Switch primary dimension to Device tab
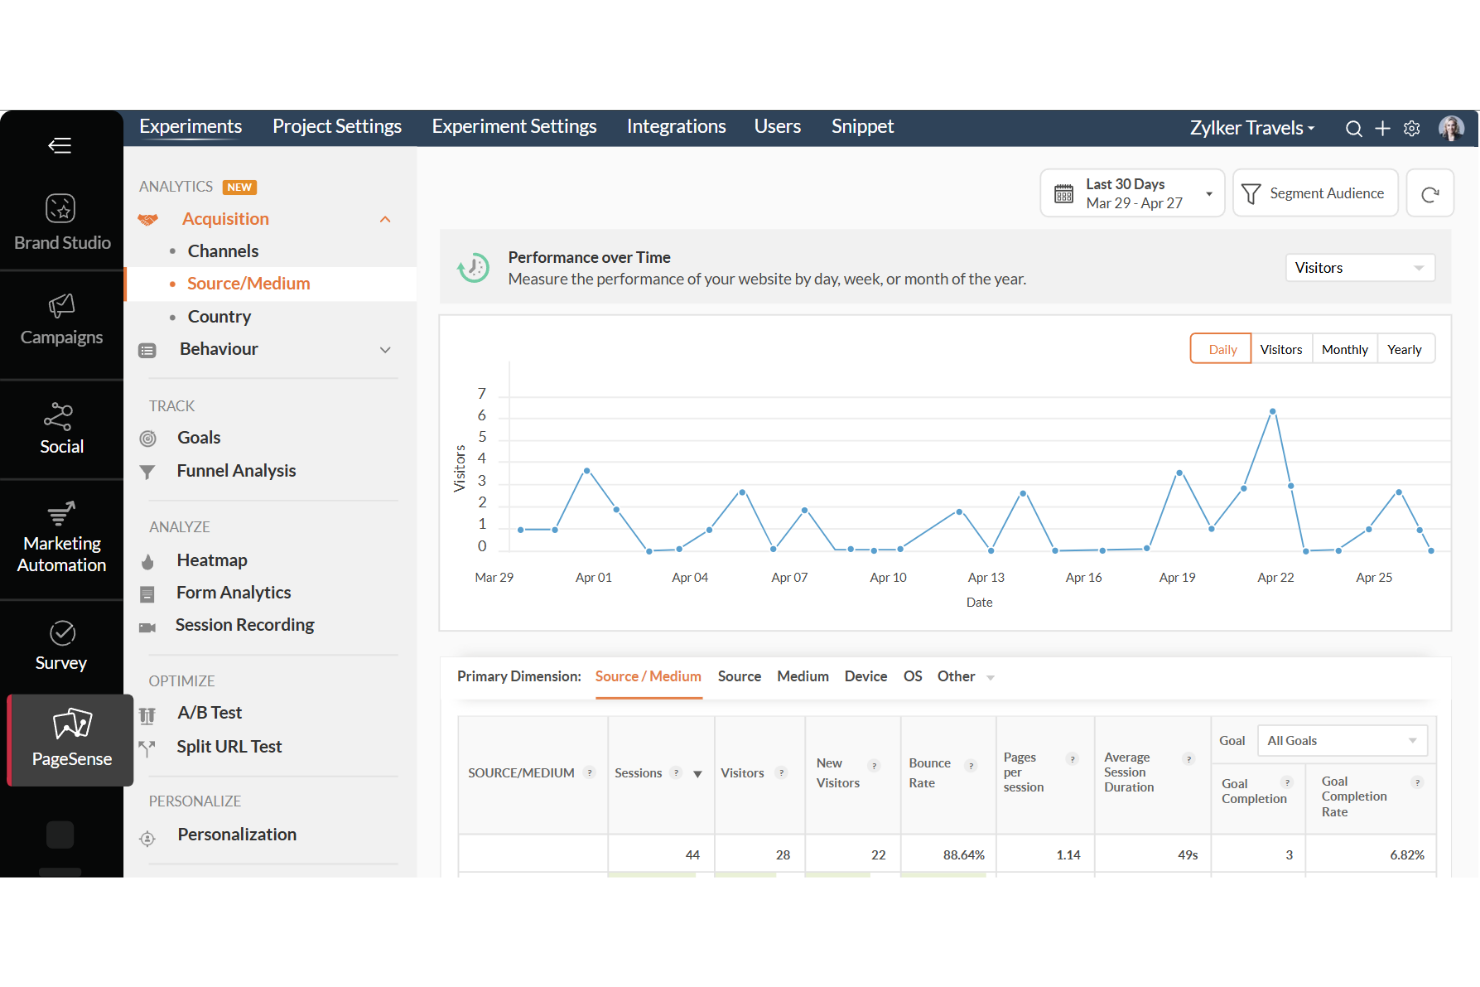1480x987 pixels. pos(865,676)
